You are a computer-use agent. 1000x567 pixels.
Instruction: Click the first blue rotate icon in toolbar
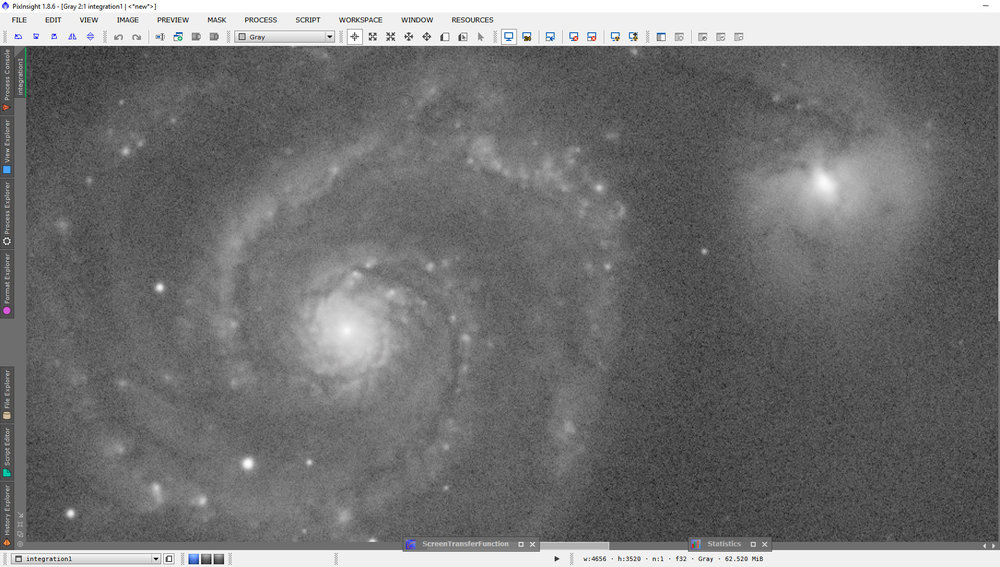pyautogui.click(x=18, y=37)
